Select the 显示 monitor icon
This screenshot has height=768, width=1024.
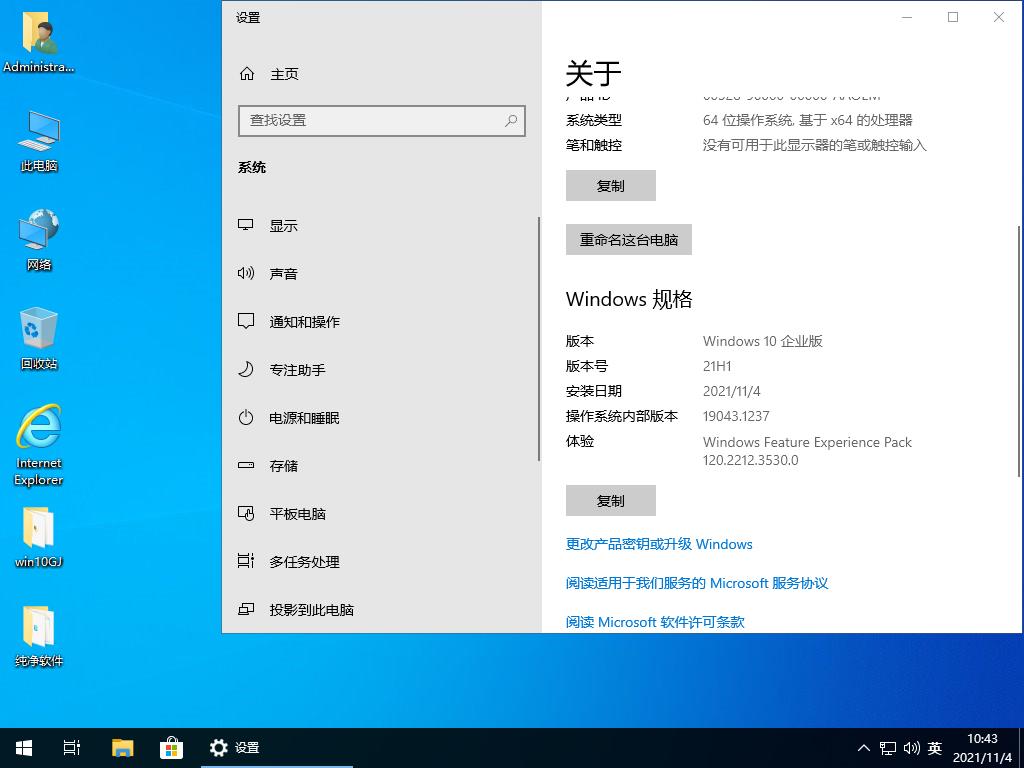(x=246, y=225)
